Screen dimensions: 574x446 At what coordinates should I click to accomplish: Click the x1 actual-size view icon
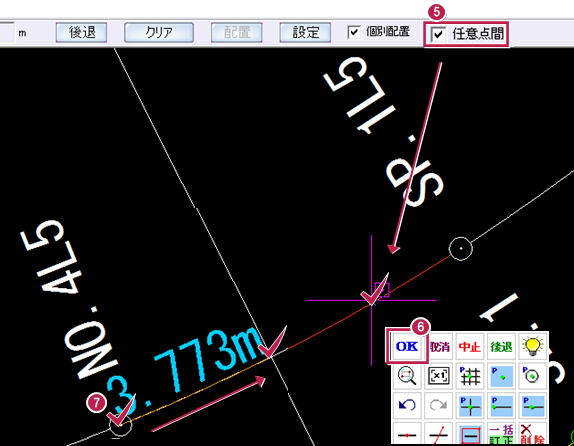[439, 376]
